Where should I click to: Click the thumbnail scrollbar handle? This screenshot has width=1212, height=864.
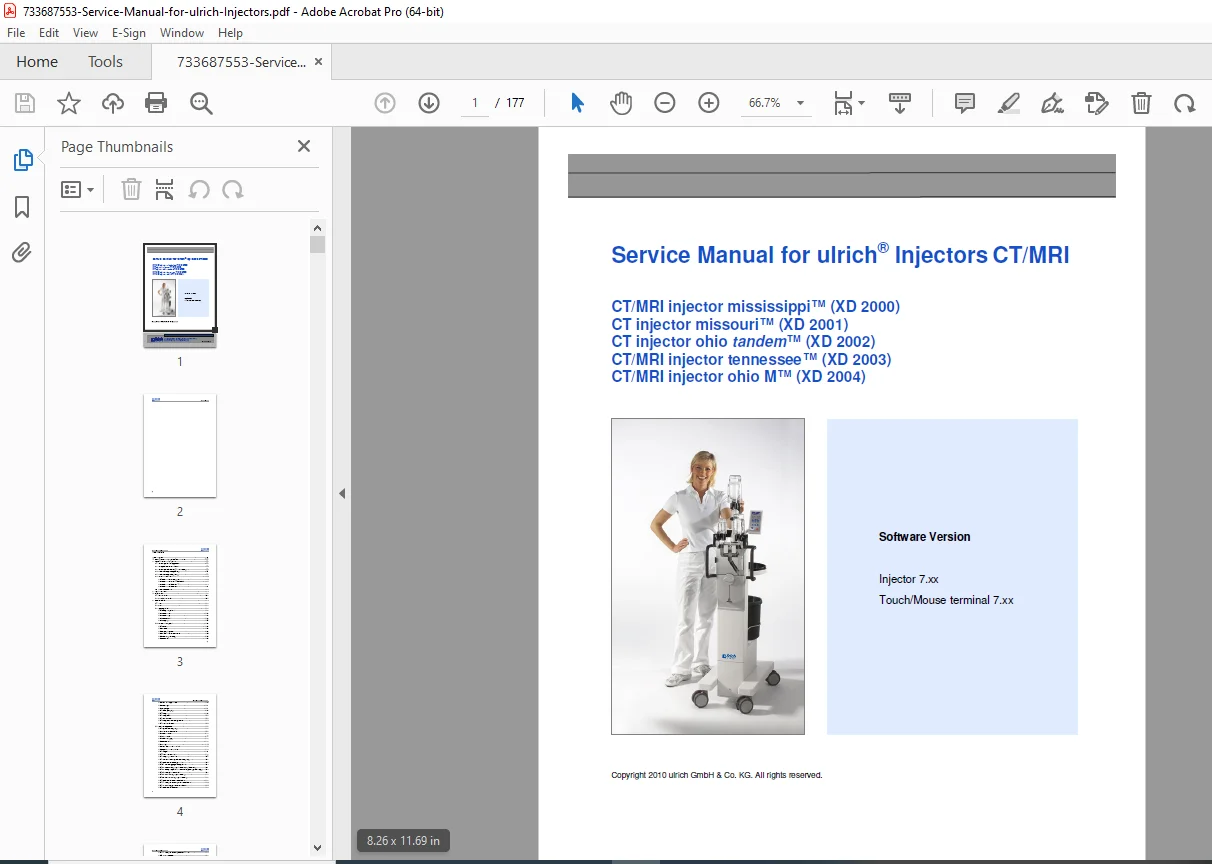pyautogui.click(x=317, y=244)
